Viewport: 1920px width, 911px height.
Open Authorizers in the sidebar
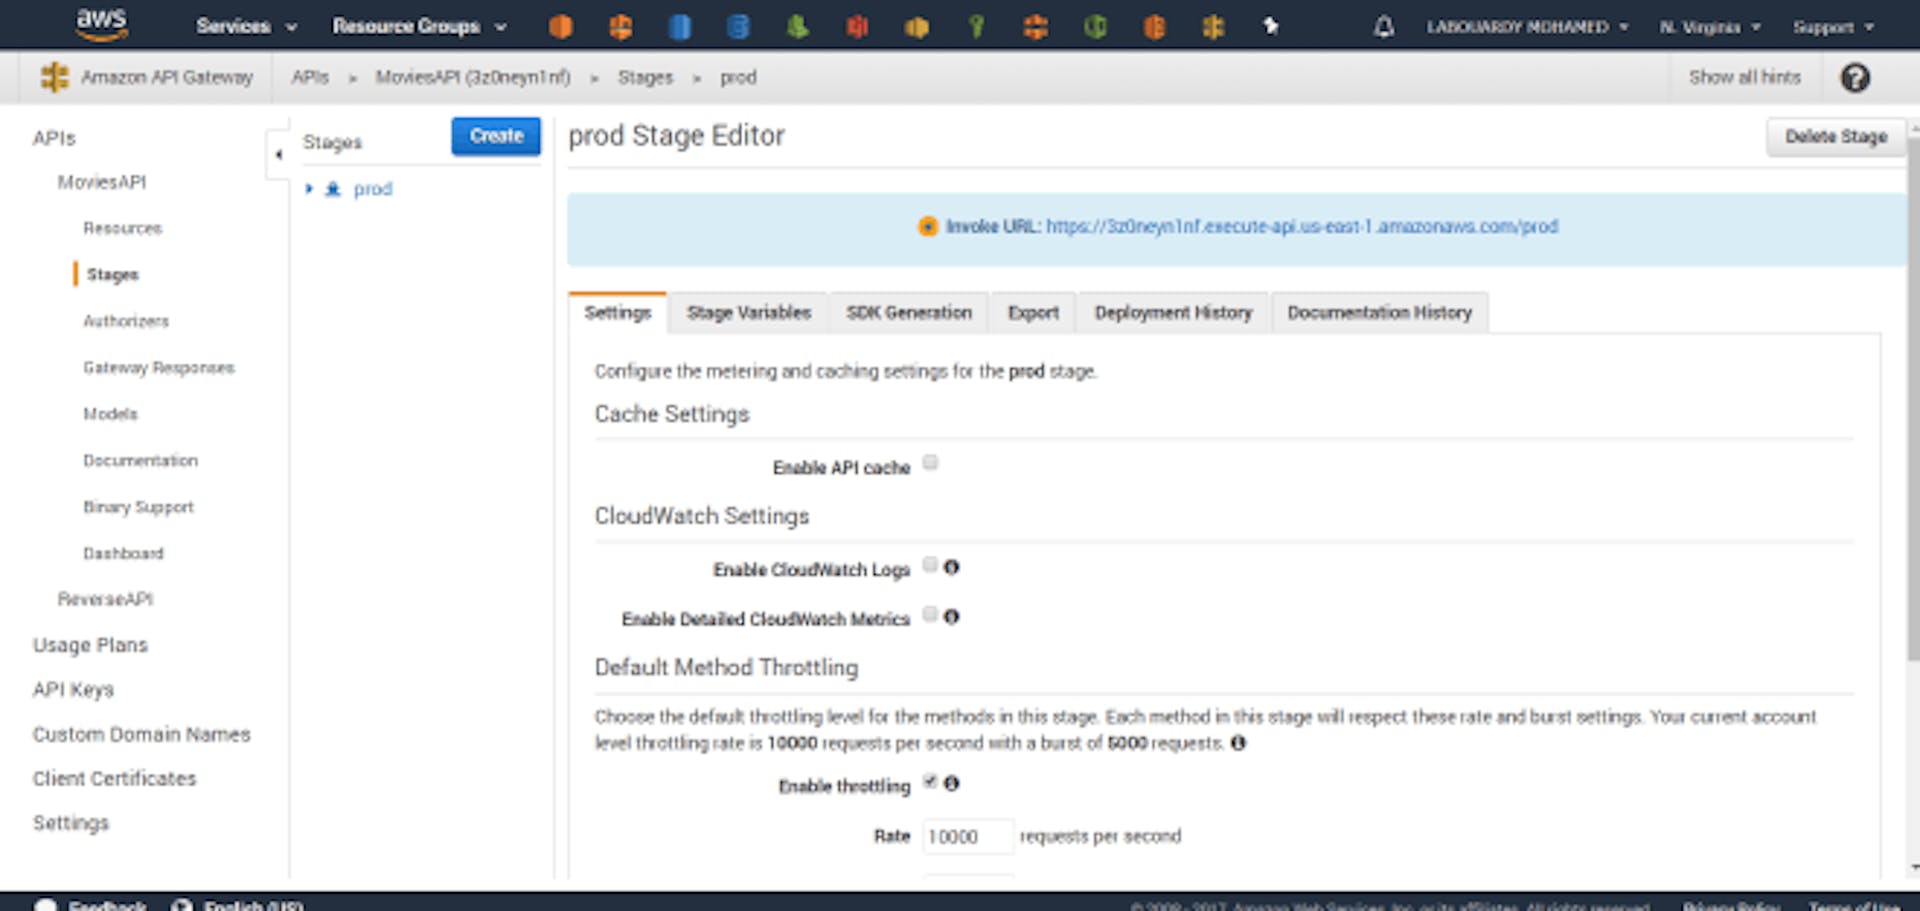tap(126, 321)
